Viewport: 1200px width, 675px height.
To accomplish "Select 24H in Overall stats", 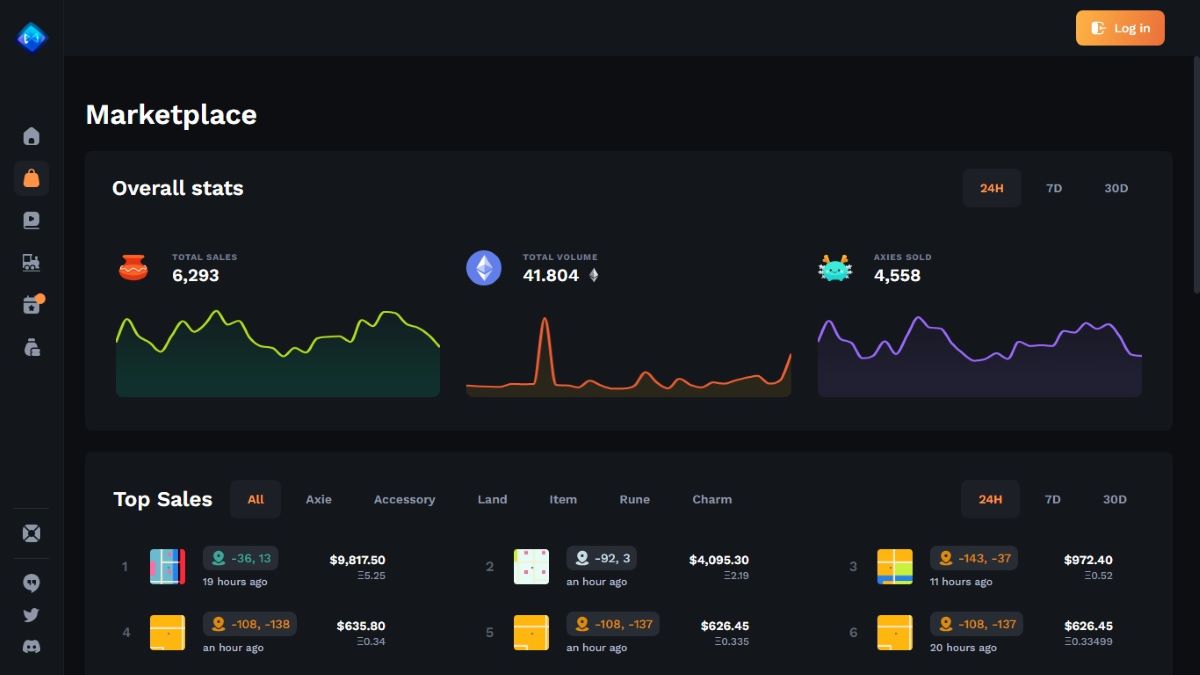I will point(992,188).
